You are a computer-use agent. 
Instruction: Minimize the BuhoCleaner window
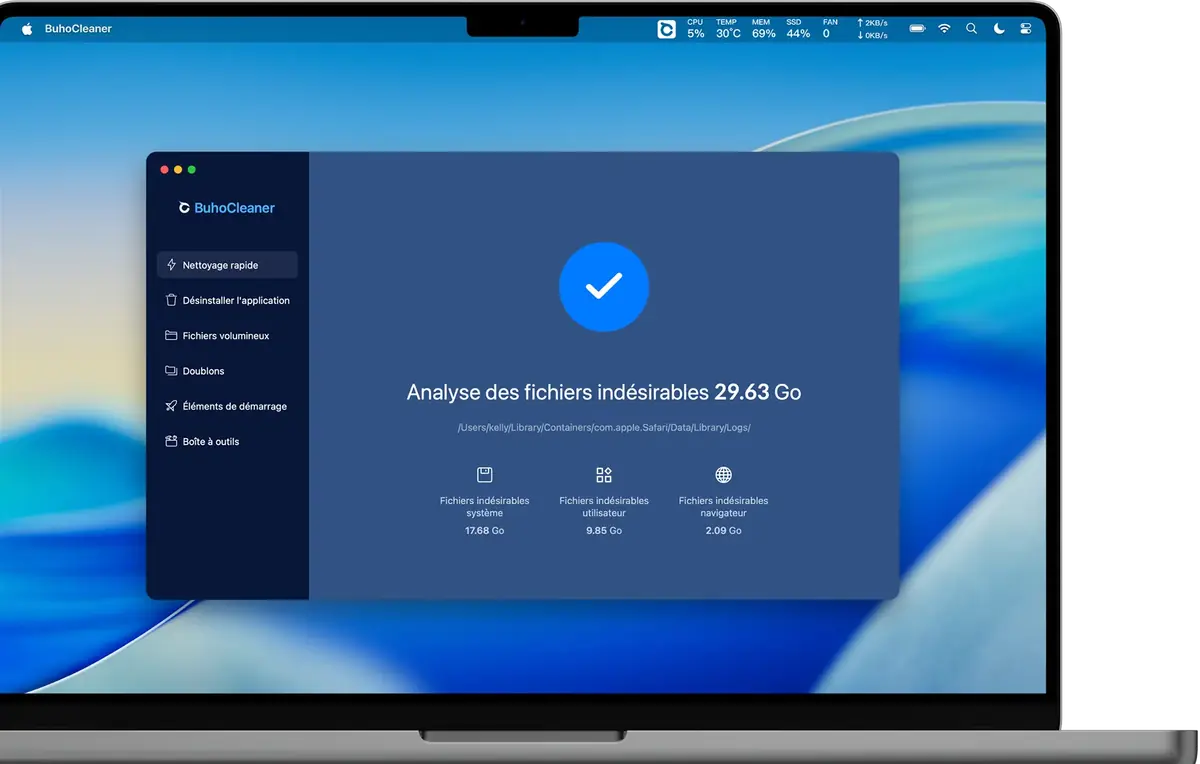(178, 170)
